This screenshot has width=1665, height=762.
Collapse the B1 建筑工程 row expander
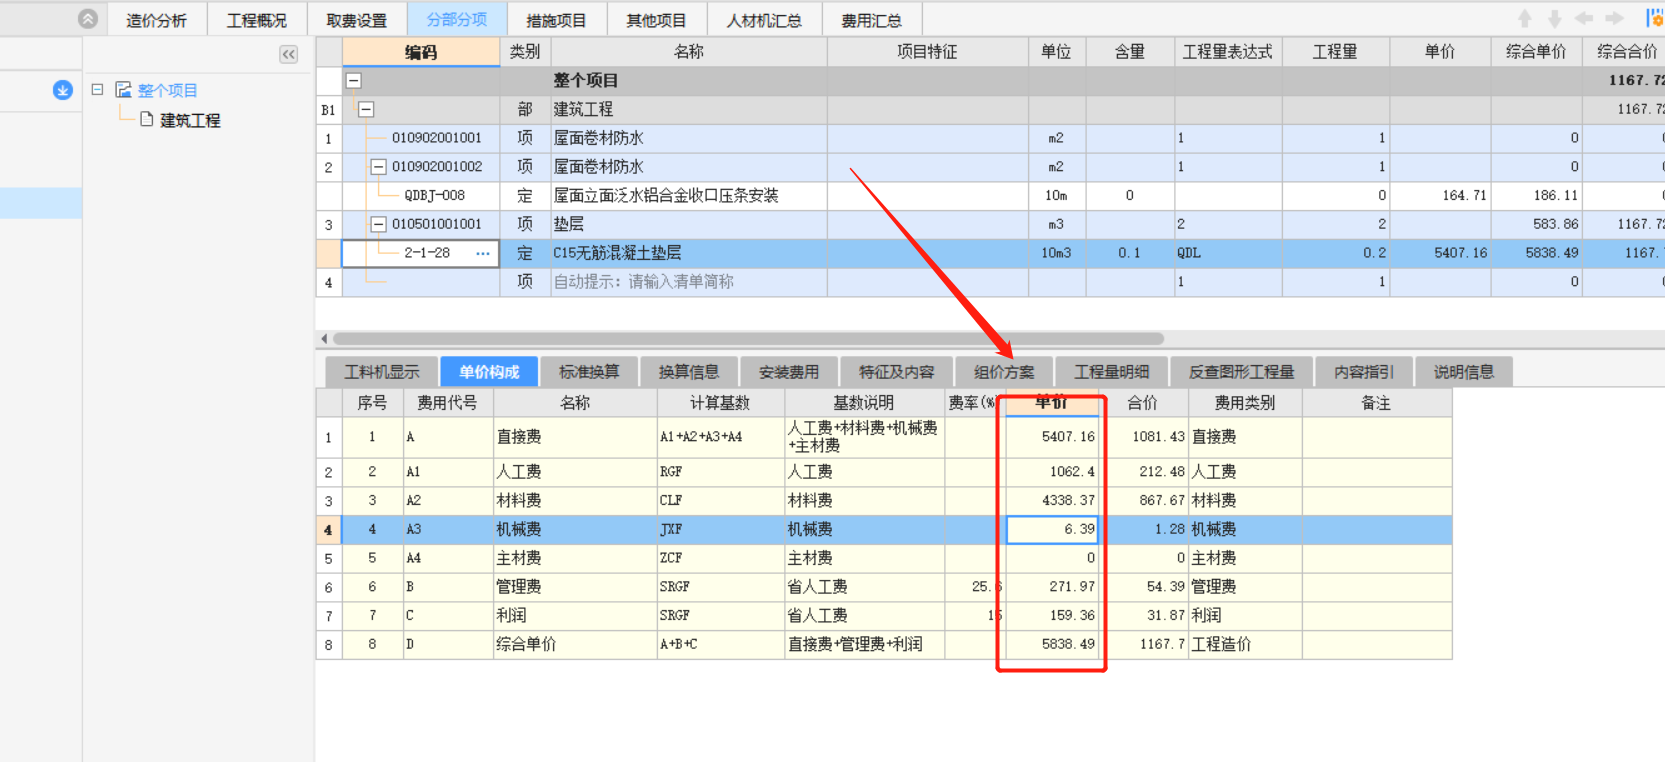[x=366, y=109]
